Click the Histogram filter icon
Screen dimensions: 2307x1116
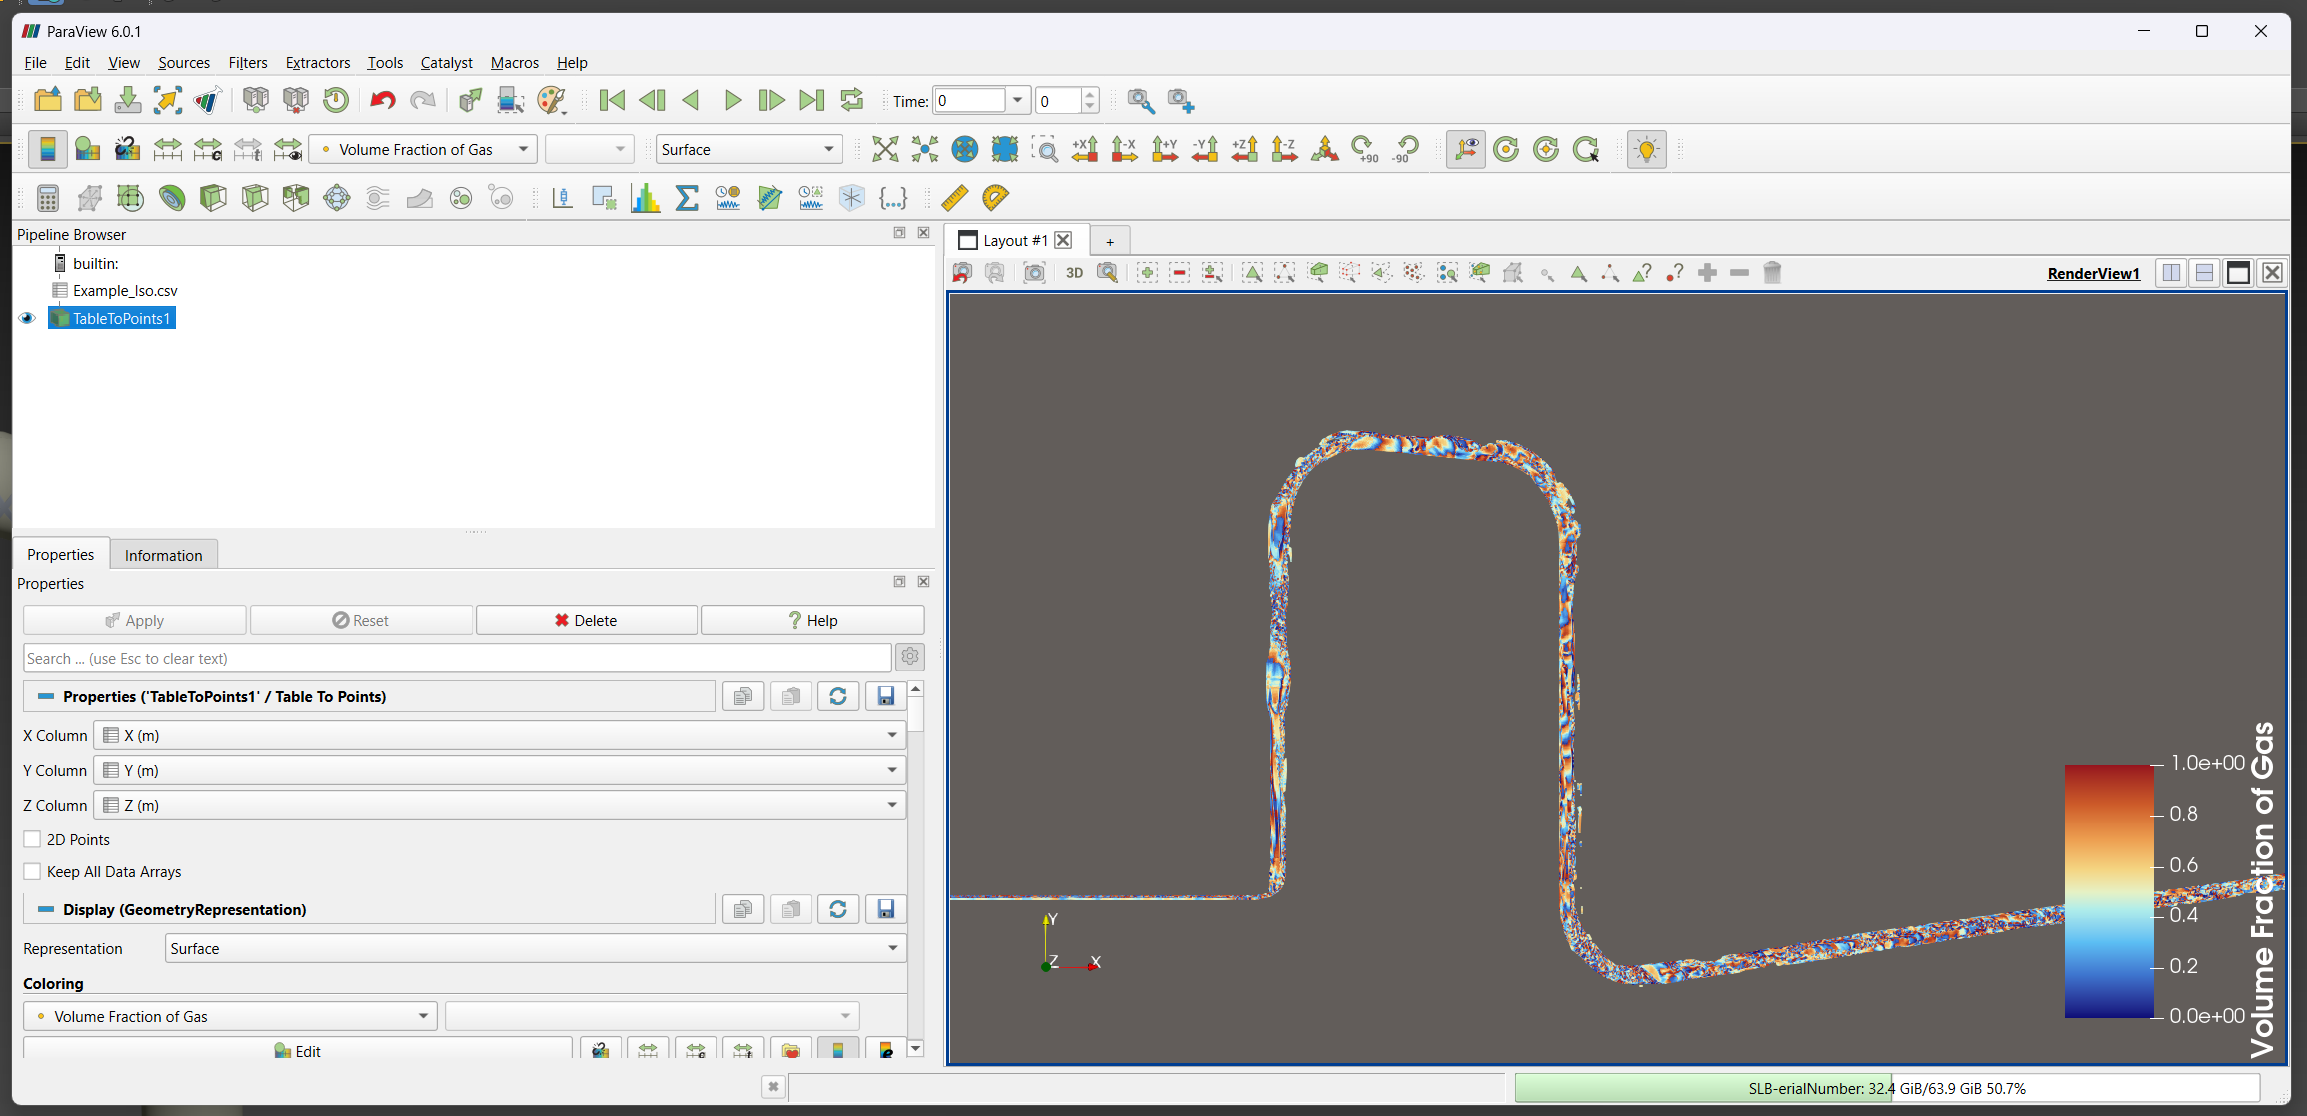645,198
